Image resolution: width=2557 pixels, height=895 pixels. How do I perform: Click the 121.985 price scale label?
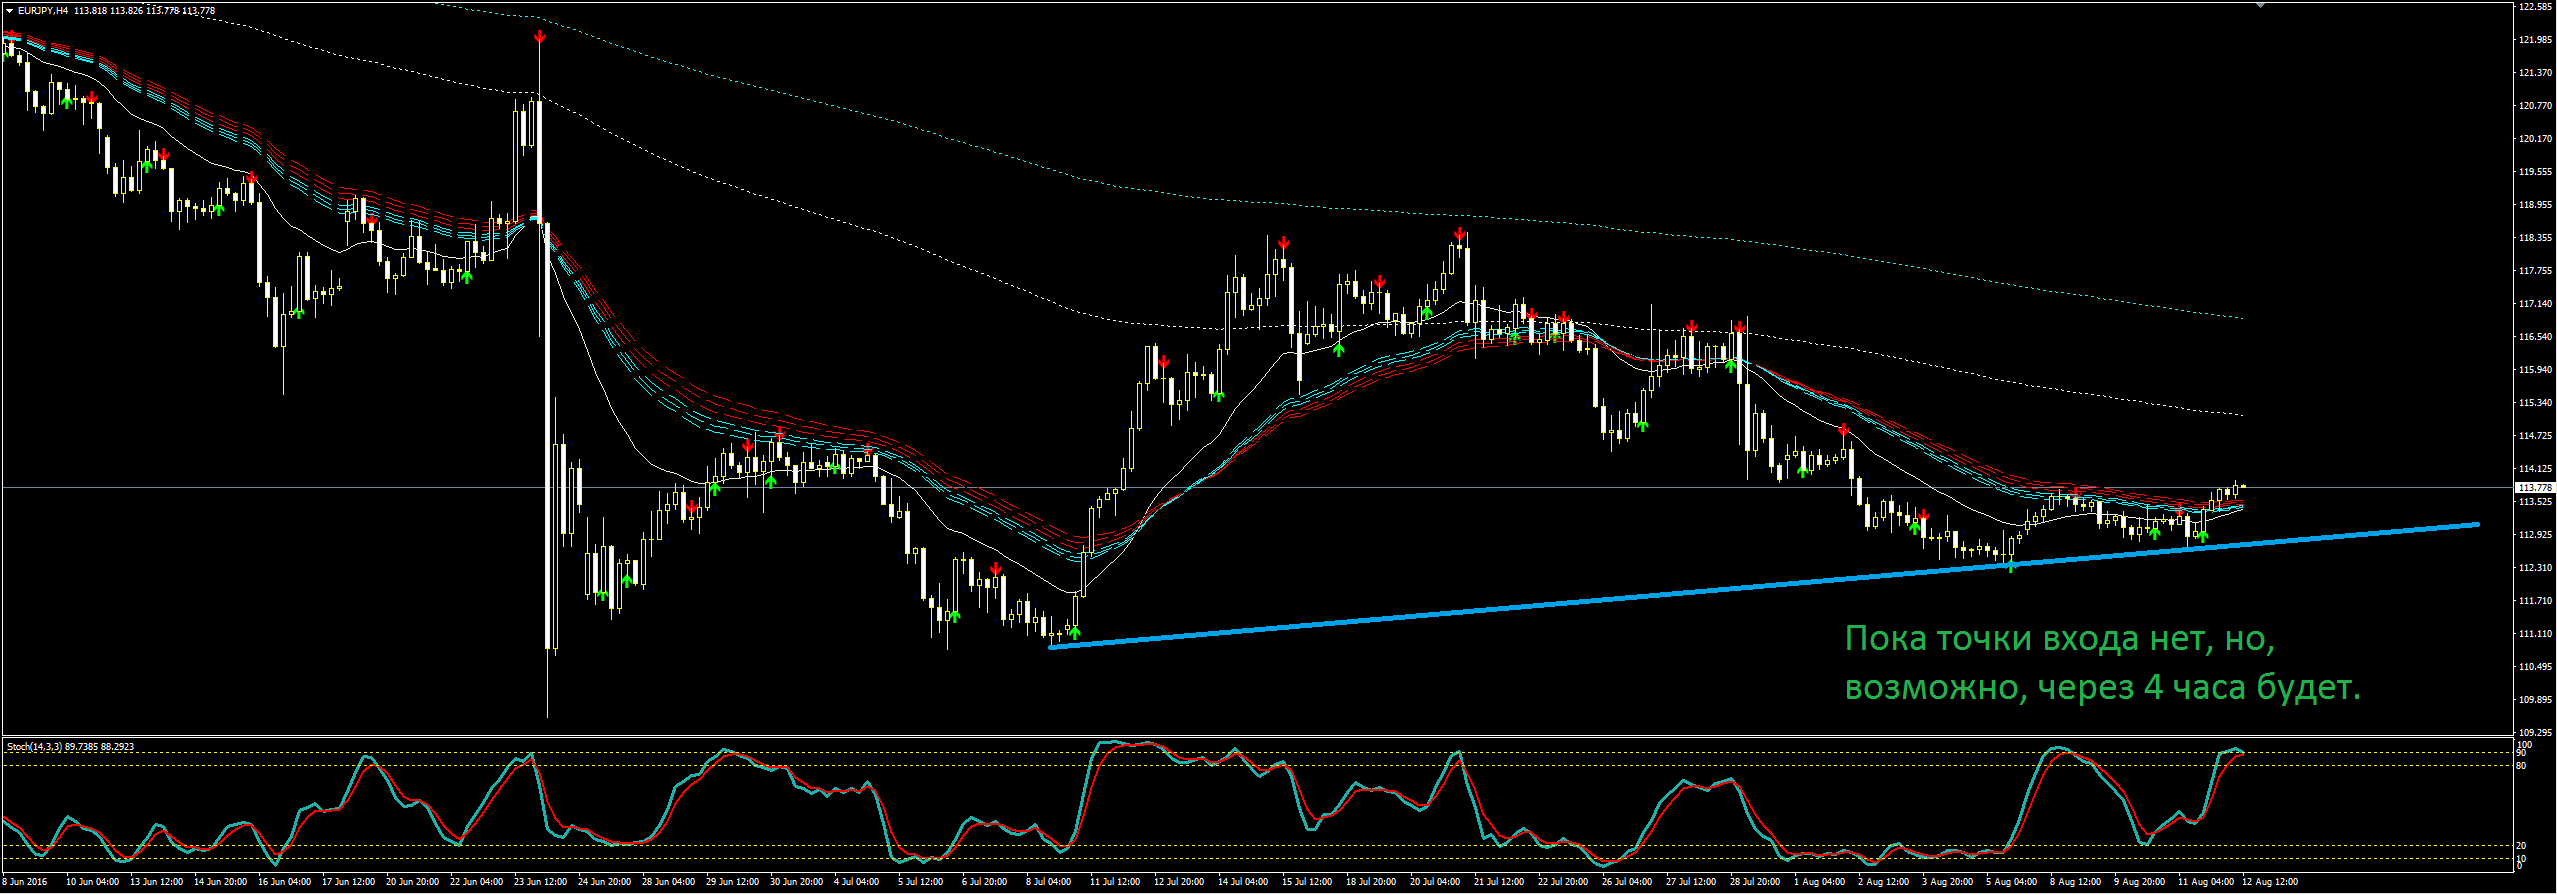(2535, 40)
